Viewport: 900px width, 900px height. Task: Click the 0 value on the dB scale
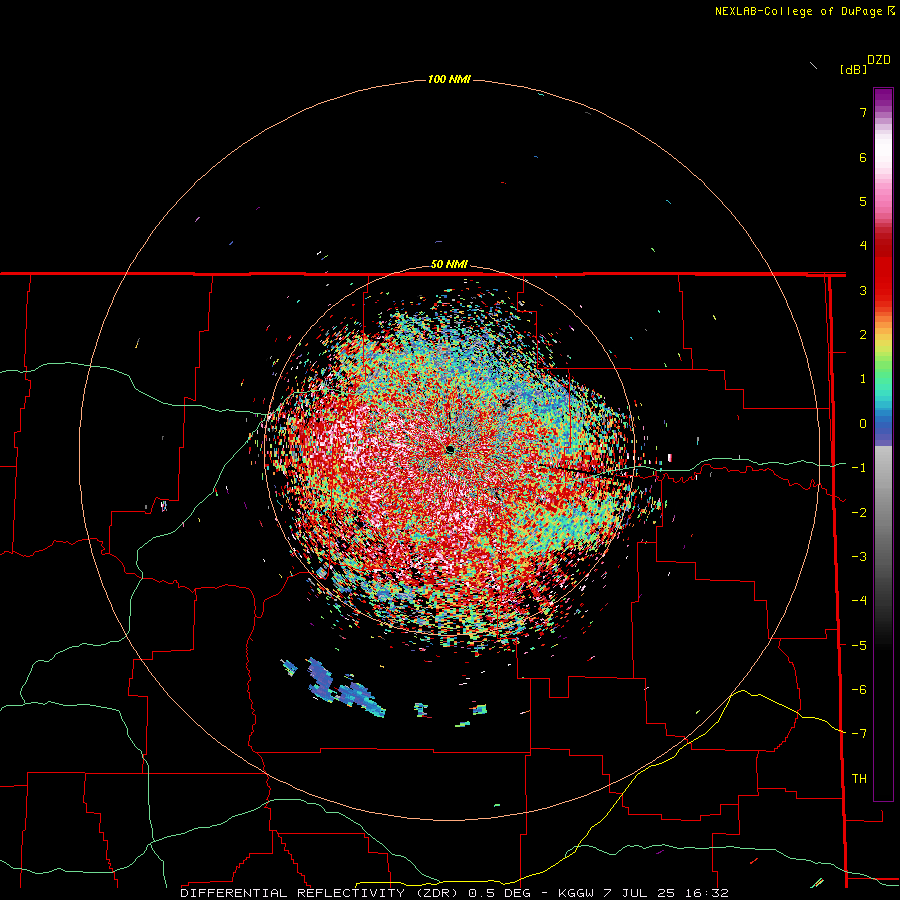pos(863,424)
